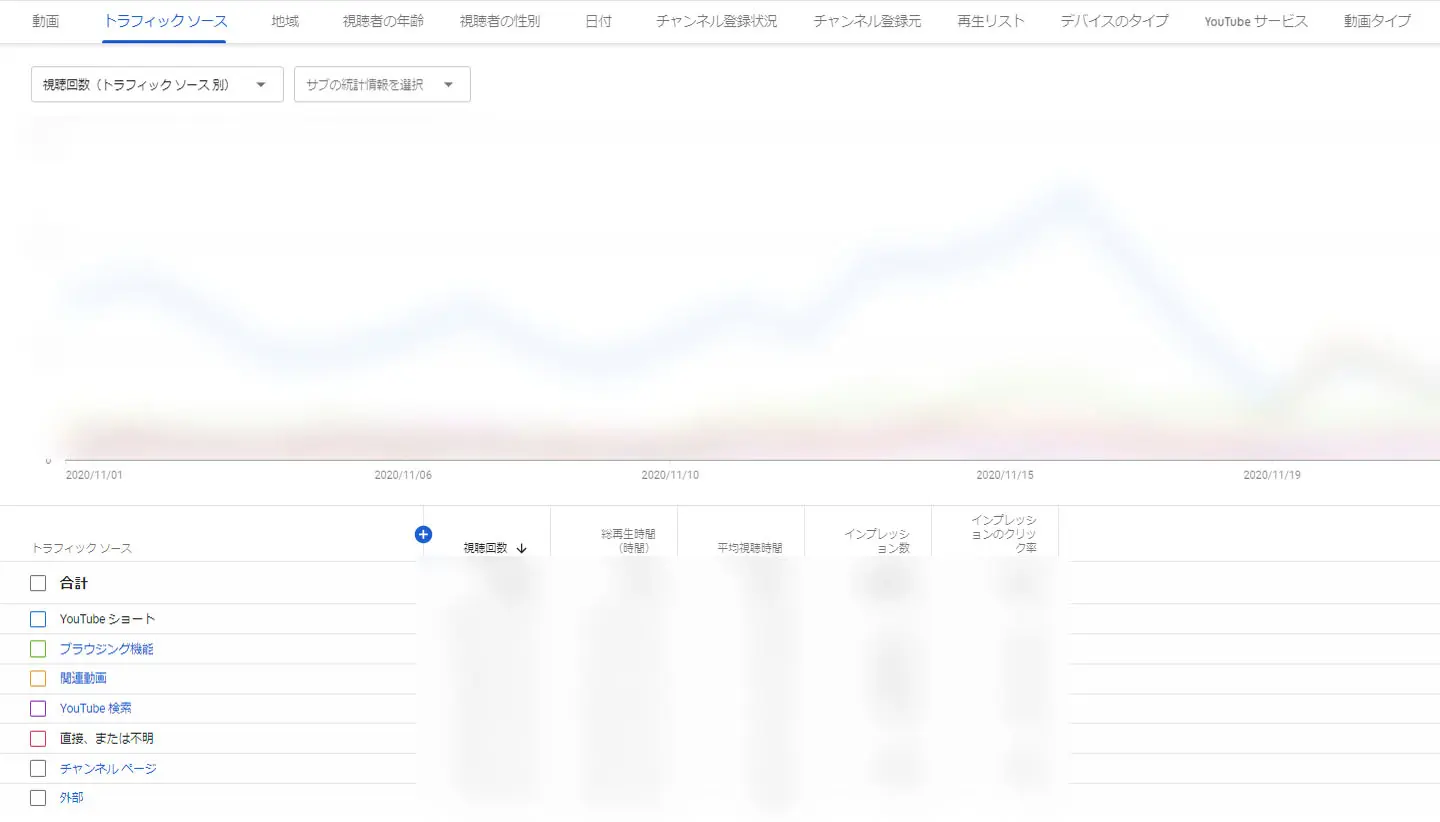The image size is (1440, 822).
Task: Select the YouTube サービス tab
Action: [x=1256, y=21]
